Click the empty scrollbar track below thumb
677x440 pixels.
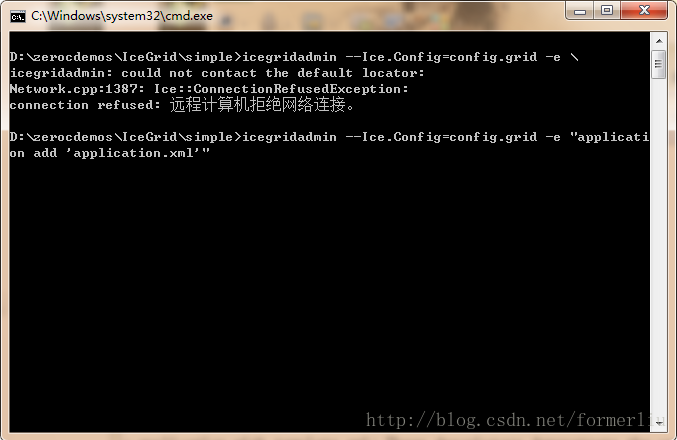coord(659,246)
